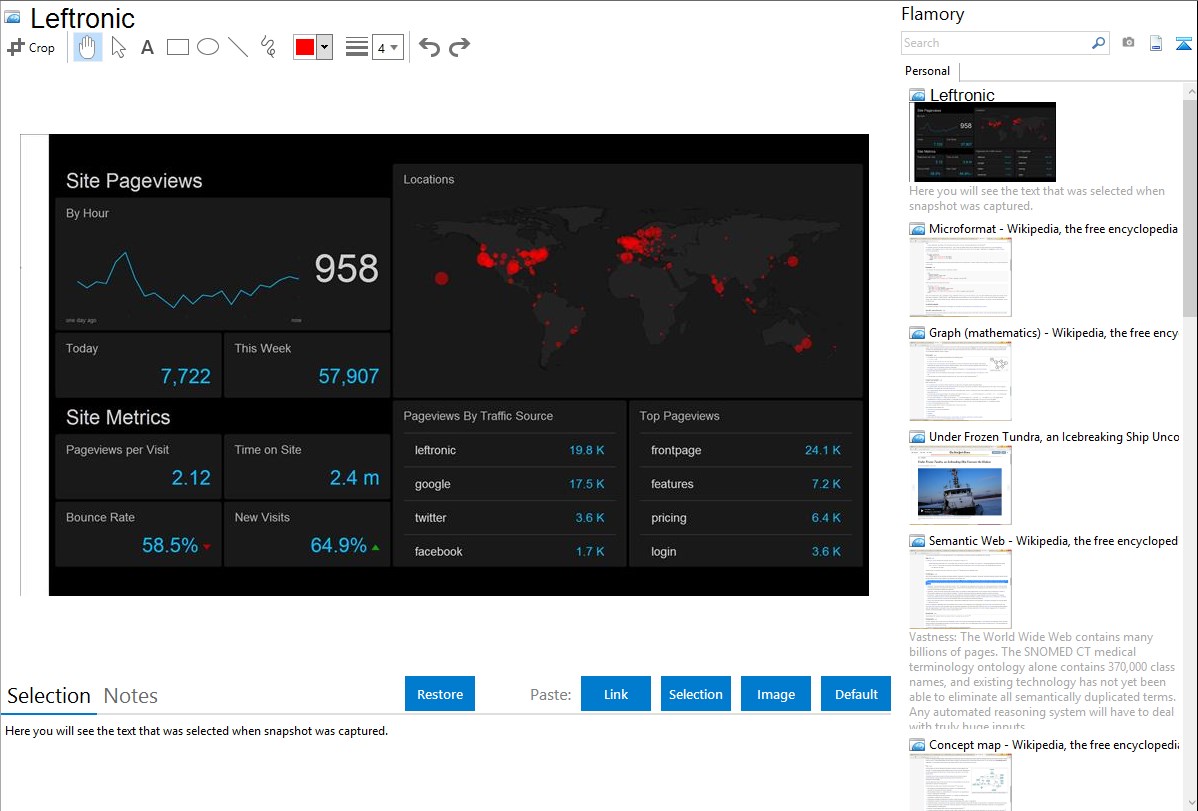Viewport: 1198px width, 811px height.
Task: Open the color picker dropdown arrow
Action: click(x=325, y=47)
